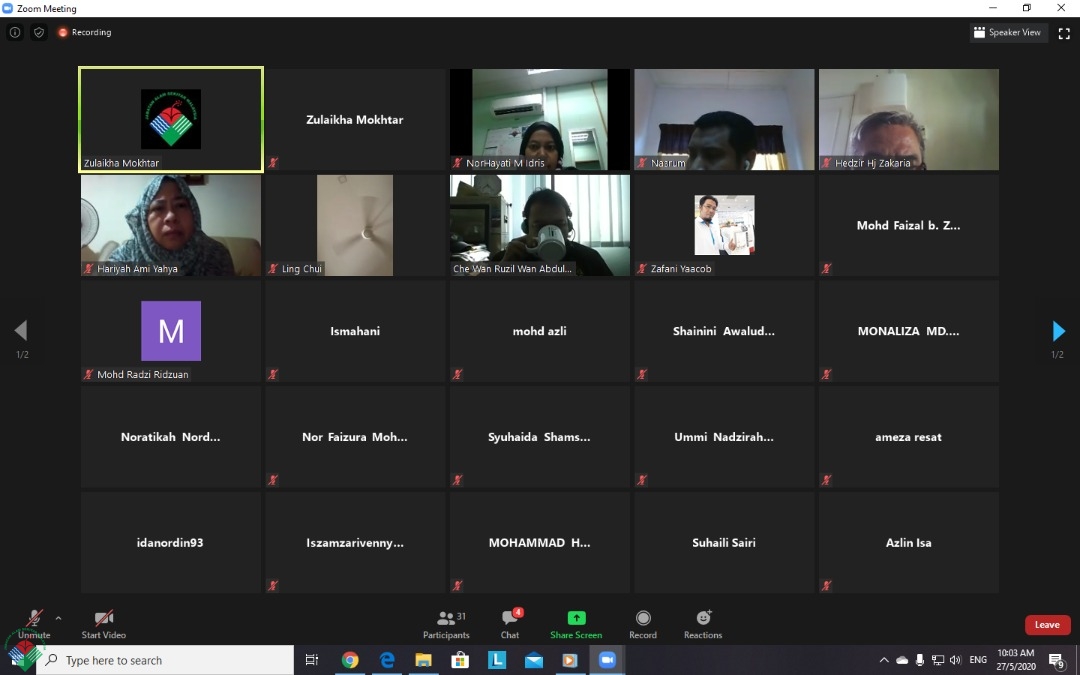Open File Explorer from taskbar
The height and width of the screenshot is (675, 1080).
click(x=424, y=661)
